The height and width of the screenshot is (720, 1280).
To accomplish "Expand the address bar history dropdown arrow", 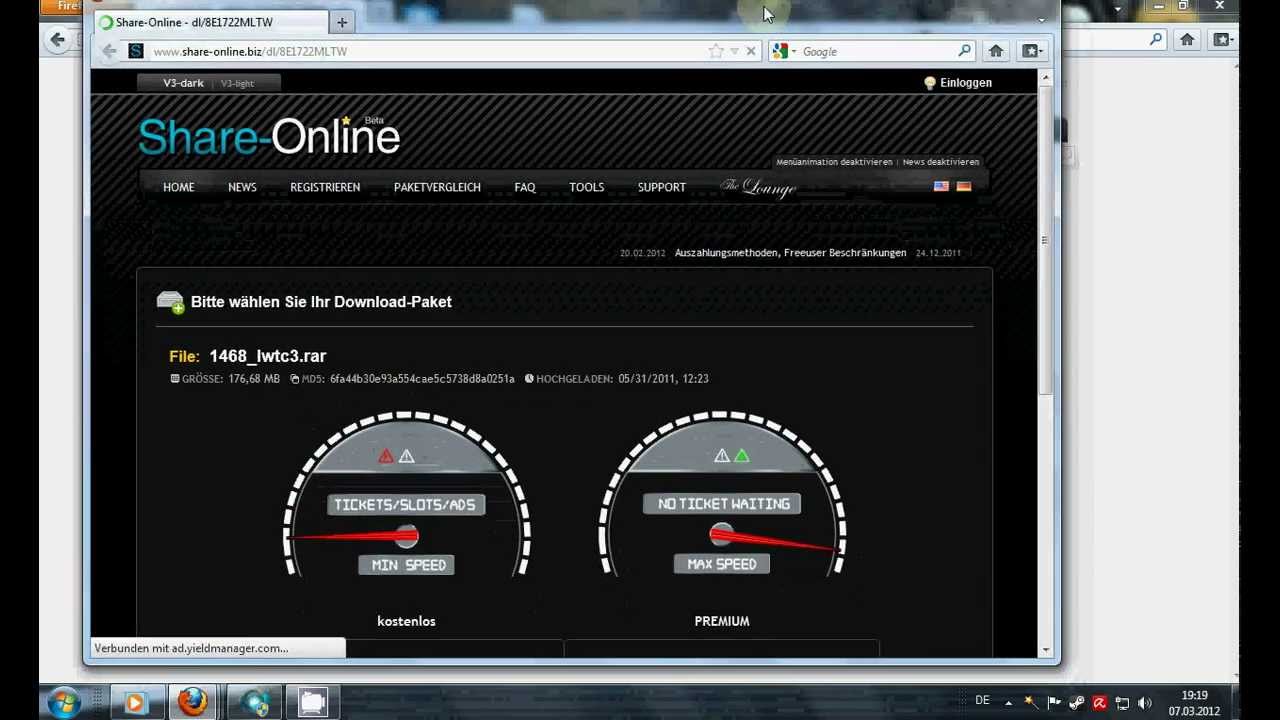I will [x=734, y=51].
